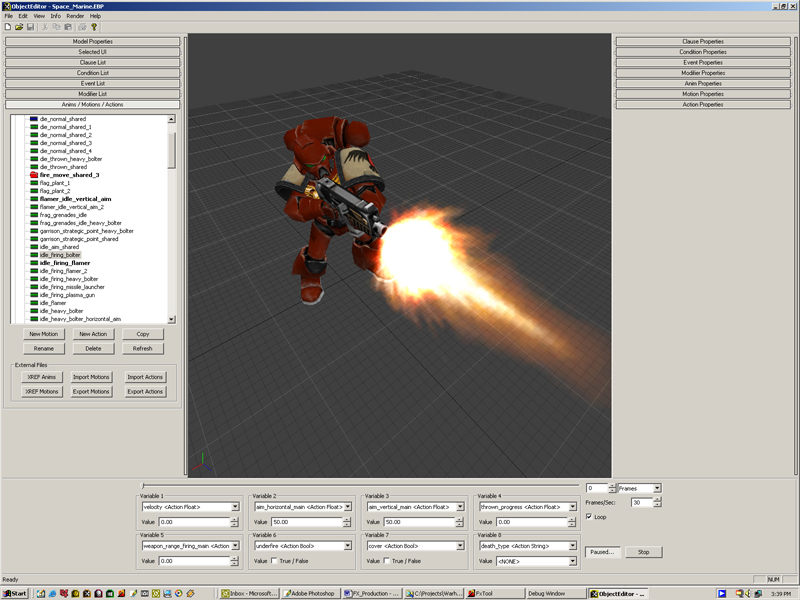Open the Frames unit dropdown
The image size is (800, 600).
pyautogui.click(x=657, y=489)
